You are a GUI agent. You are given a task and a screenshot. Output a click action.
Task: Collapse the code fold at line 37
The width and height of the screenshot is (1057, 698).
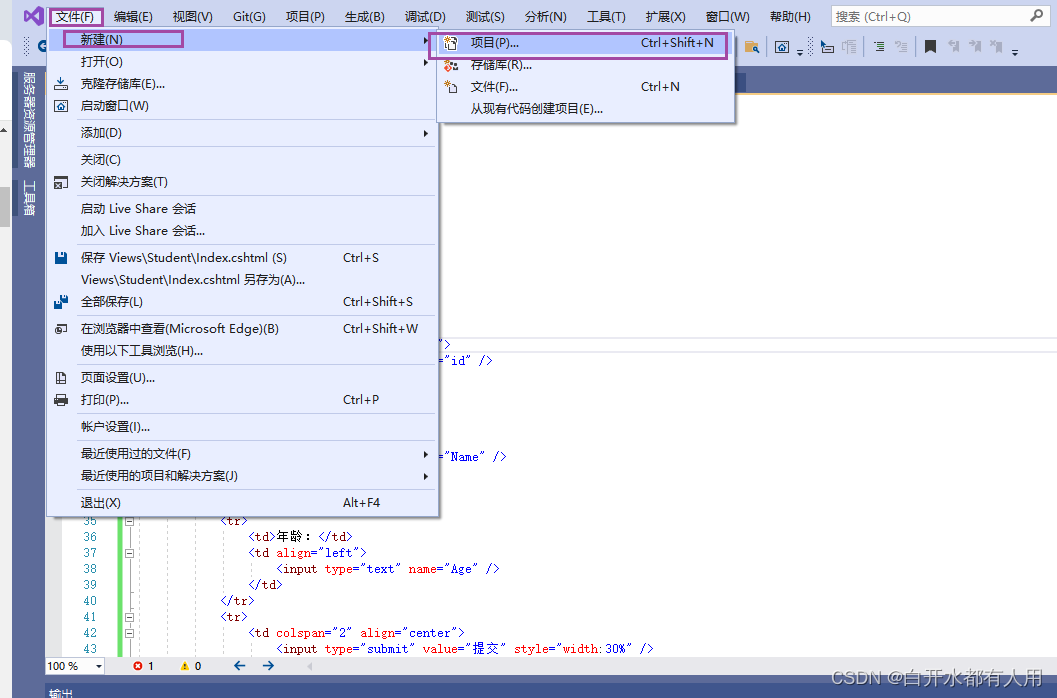click(x=130, y=553)
